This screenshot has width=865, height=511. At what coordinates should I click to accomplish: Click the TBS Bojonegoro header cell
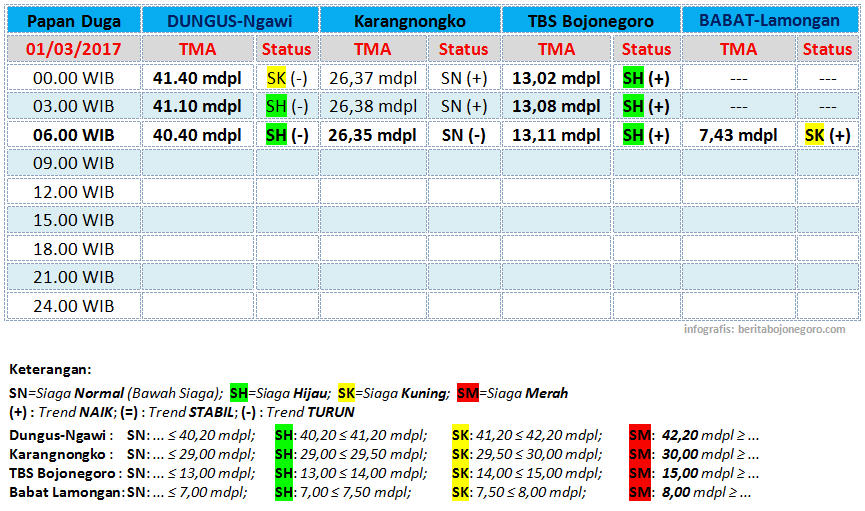pyautogui.click(x=591, y=21)
